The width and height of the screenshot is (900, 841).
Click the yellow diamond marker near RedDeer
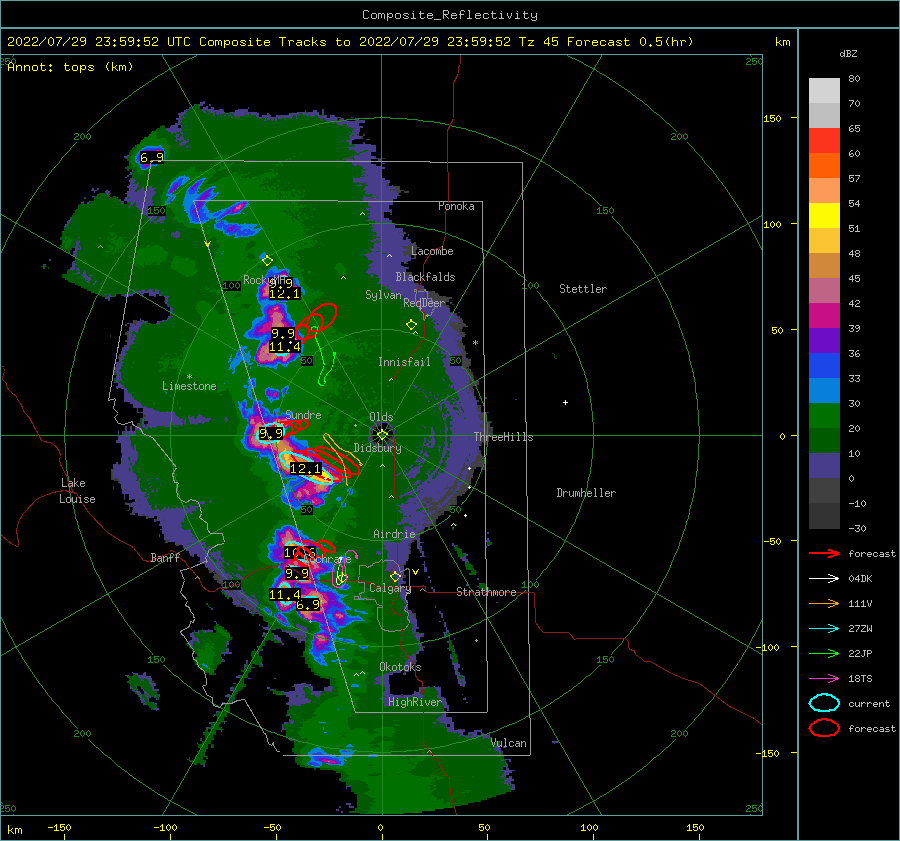411,324
